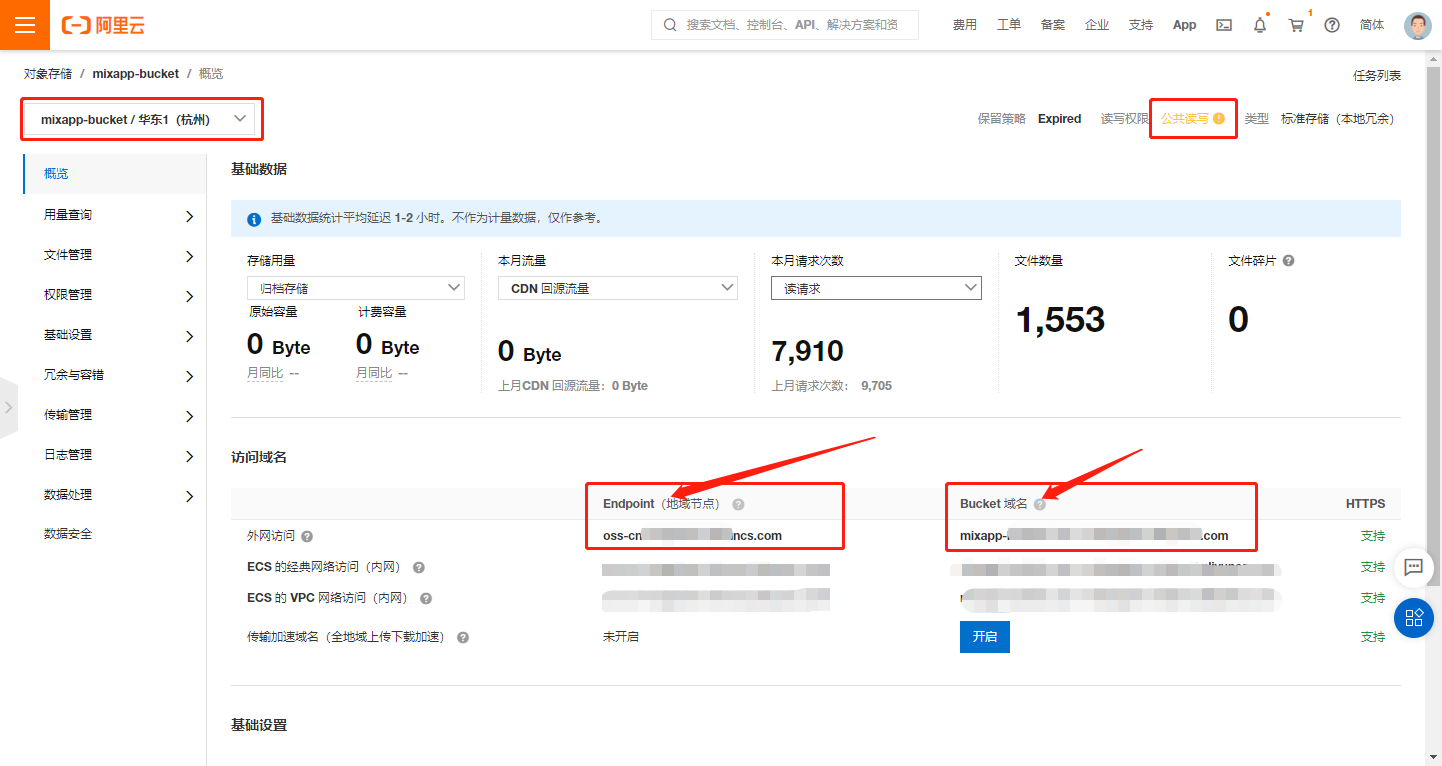Open the user avatar menu

coord(1418,25)
